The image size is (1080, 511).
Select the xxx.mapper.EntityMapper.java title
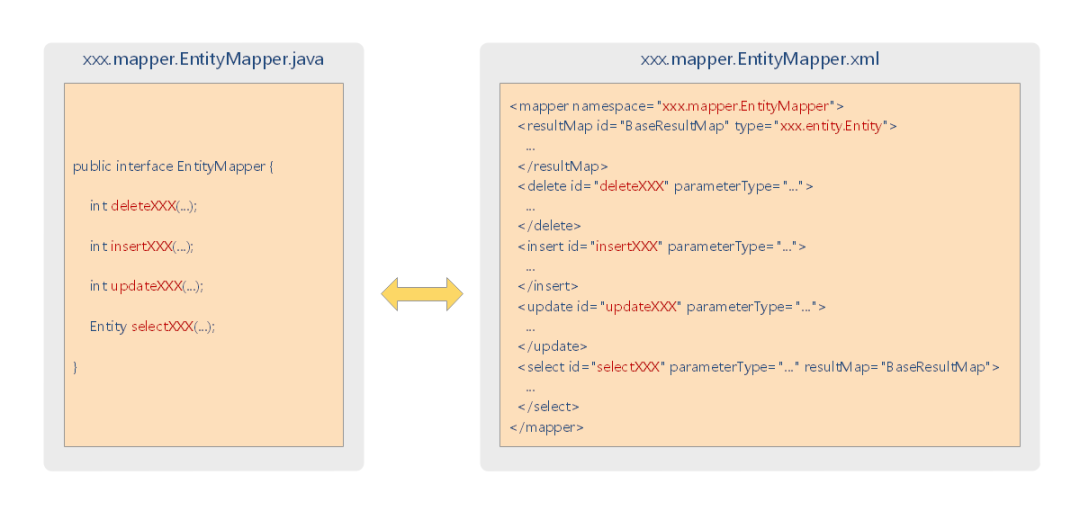click(203, 59)
